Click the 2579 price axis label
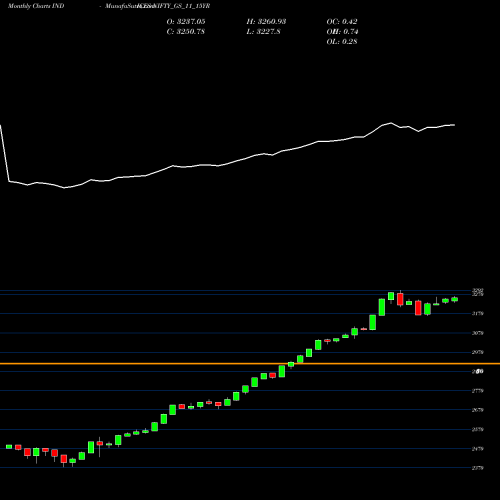The height and width of the screenshot is (500, 500). tap(478, 429)
